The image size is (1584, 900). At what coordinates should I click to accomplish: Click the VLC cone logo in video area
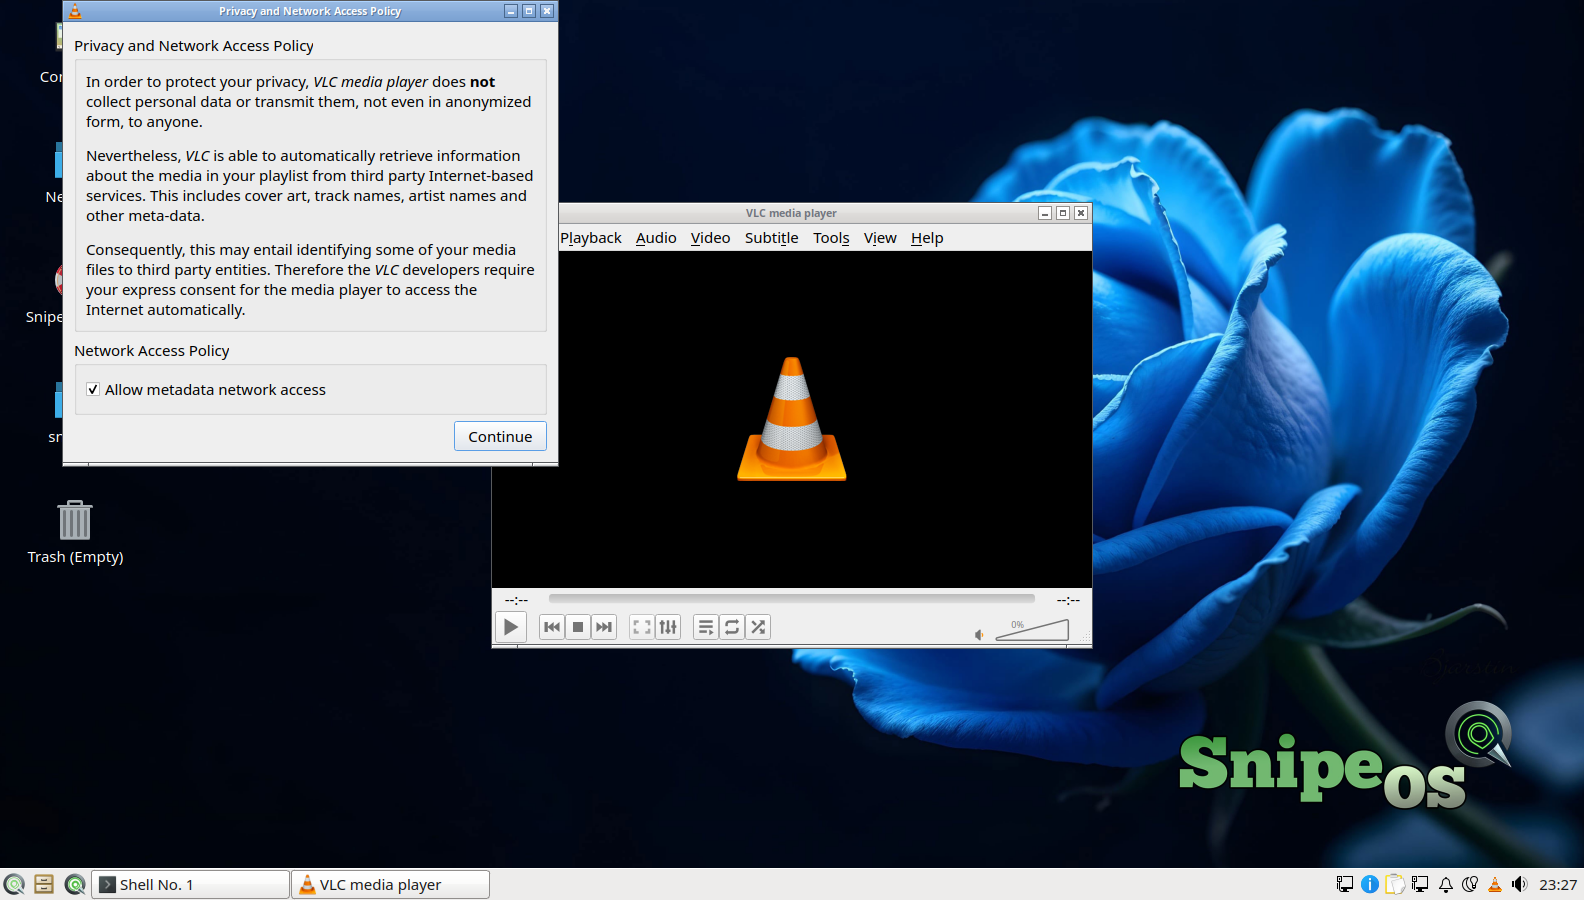pos(792,419)
